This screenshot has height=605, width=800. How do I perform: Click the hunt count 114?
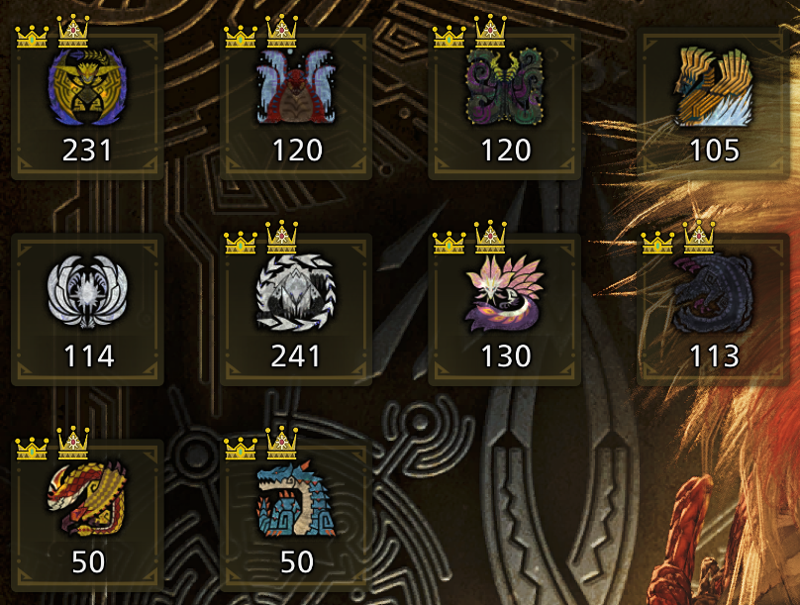pos(89,356)
